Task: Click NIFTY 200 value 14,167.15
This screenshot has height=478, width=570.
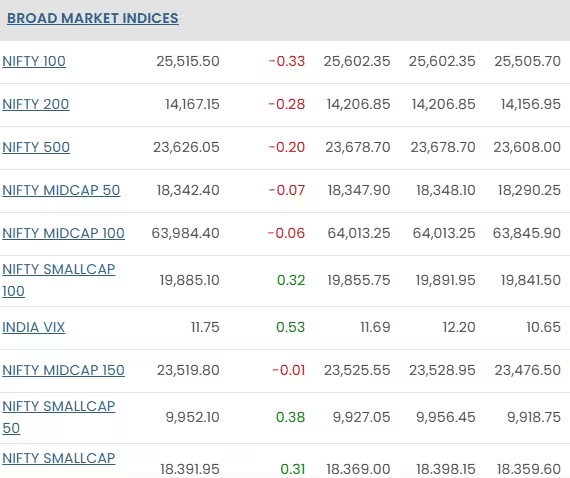Action: (x=192, y=104)
